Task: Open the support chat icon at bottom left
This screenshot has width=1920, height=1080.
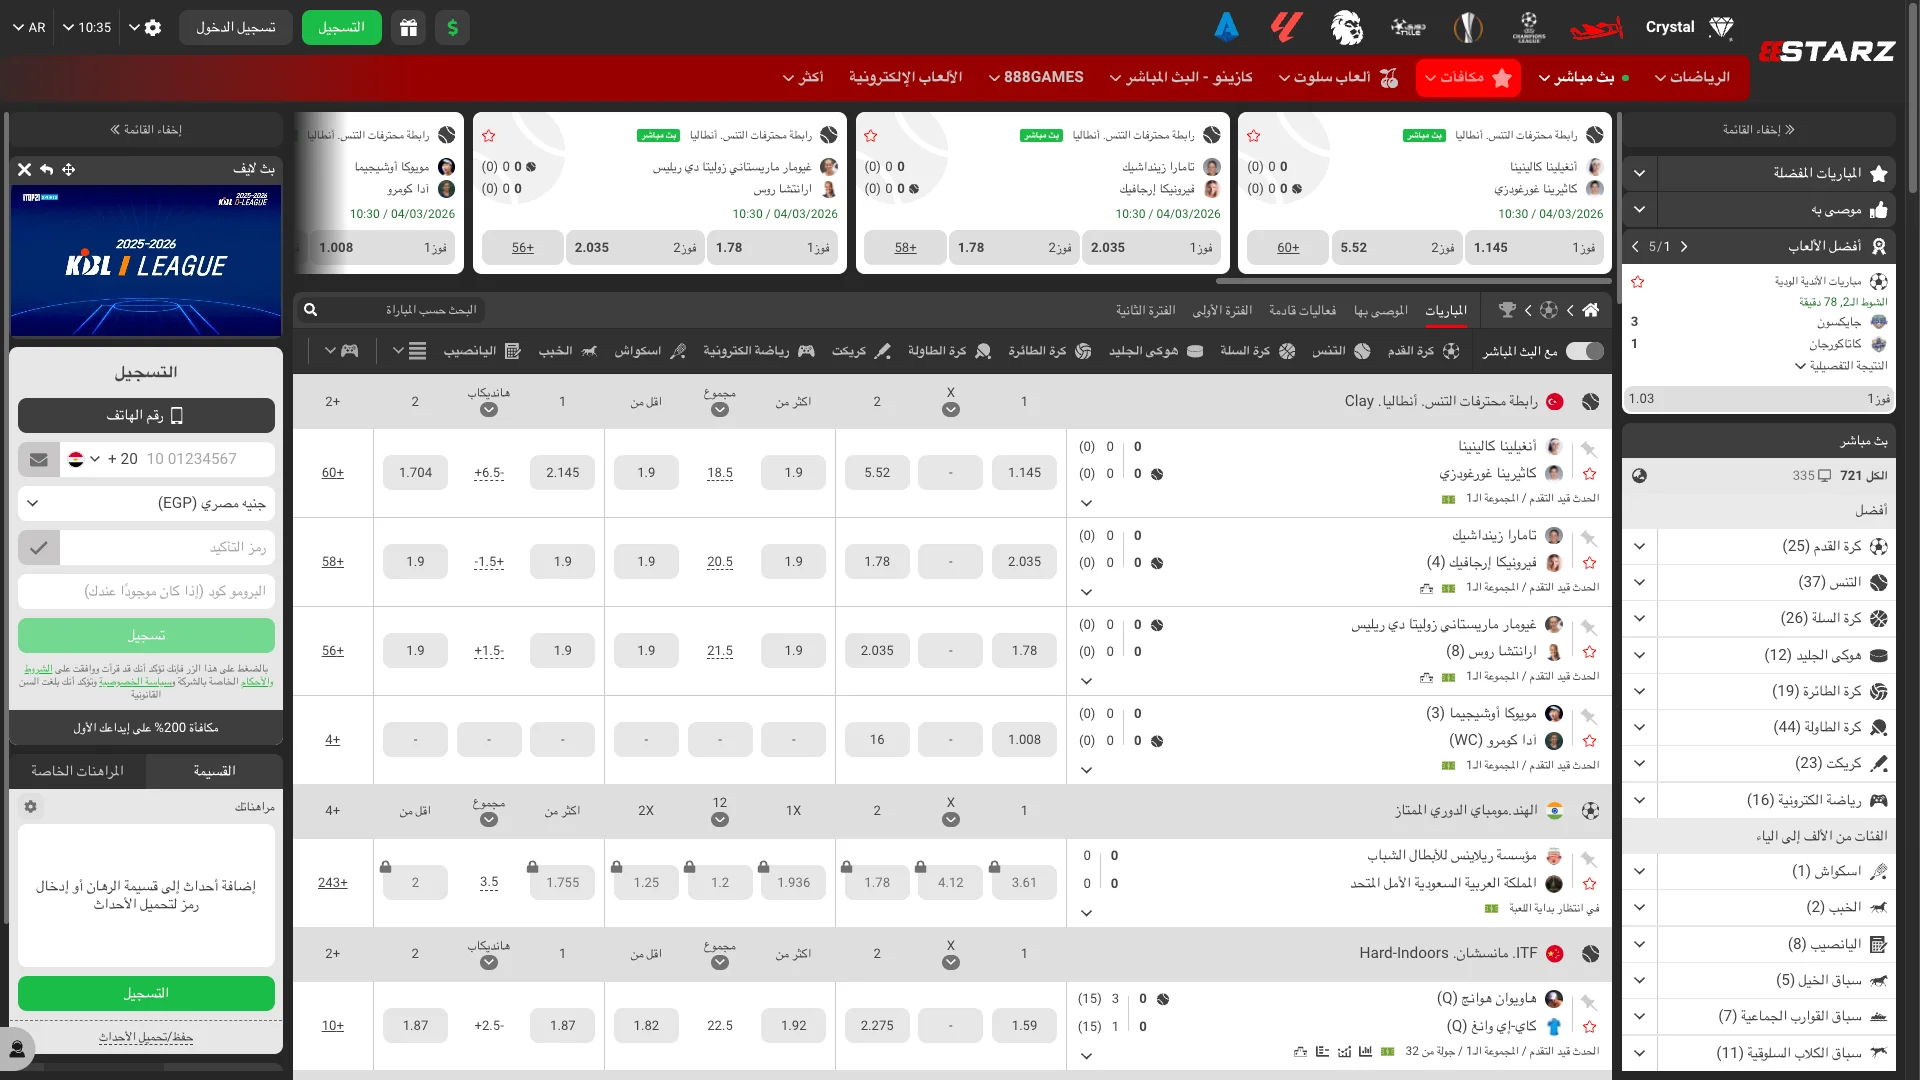Action: tap(17, 1049)
